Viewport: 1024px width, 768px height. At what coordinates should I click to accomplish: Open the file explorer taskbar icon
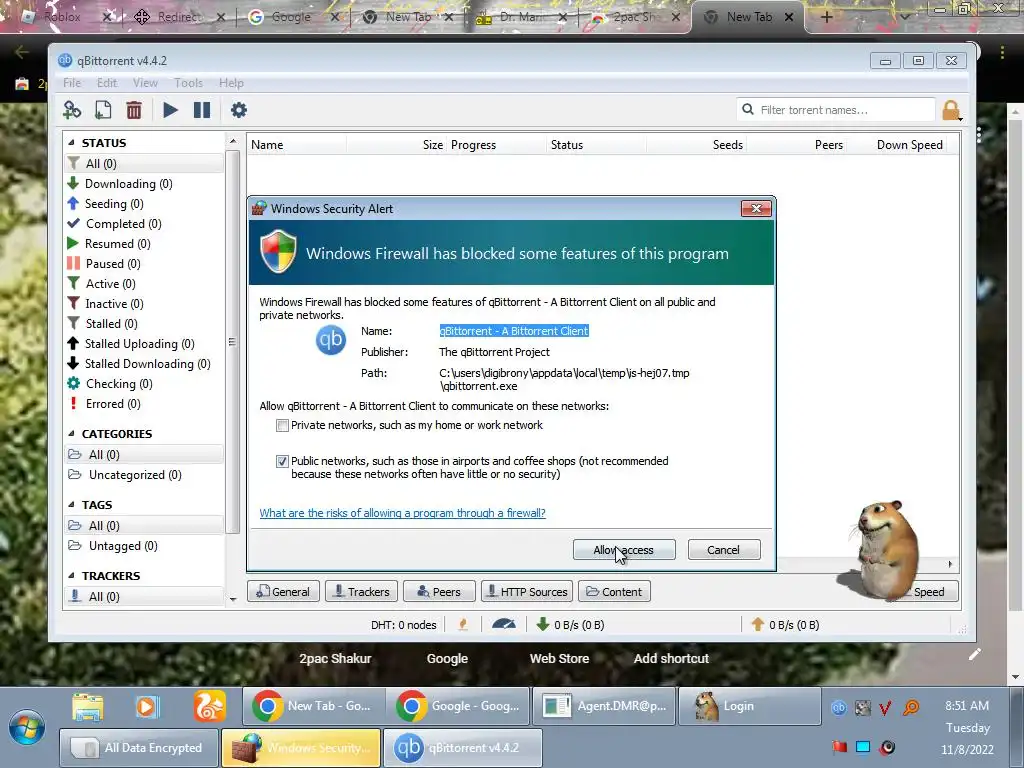click(88, 707)
